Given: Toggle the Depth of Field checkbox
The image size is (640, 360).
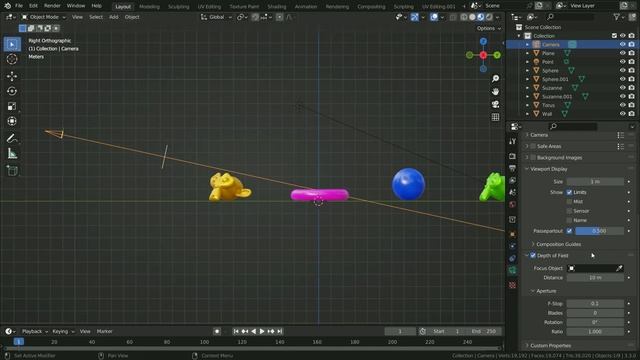Looking at the screenshot, I should tap(533, 256).
